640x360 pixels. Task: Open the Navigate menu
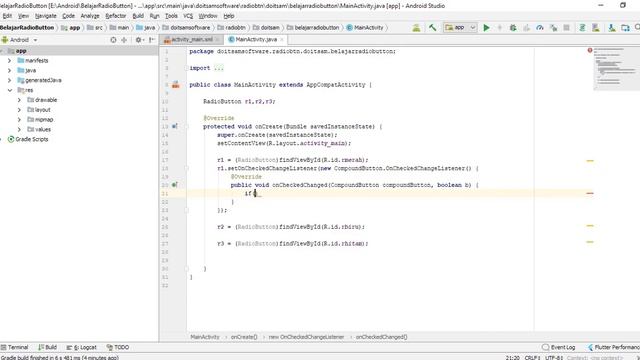click(x=45, y=16)
